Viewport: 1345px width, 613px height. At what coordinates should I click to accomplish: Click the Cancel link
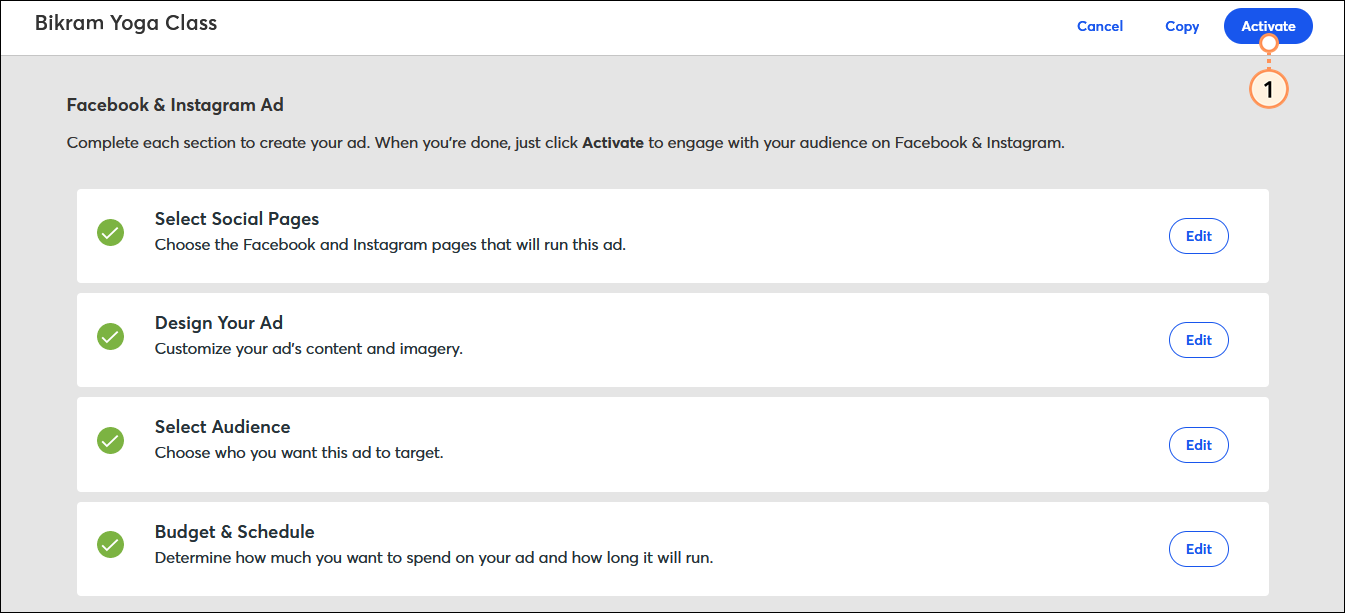point(1100,27)
